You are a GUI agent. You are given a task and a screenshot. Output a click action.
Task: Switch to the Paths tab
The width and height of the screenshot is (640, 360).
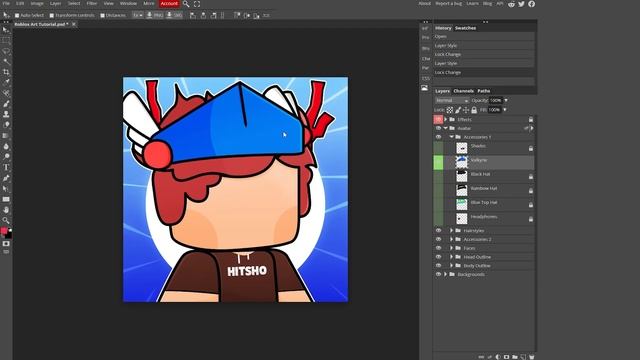pyautogui.click(x=484, y=91)
